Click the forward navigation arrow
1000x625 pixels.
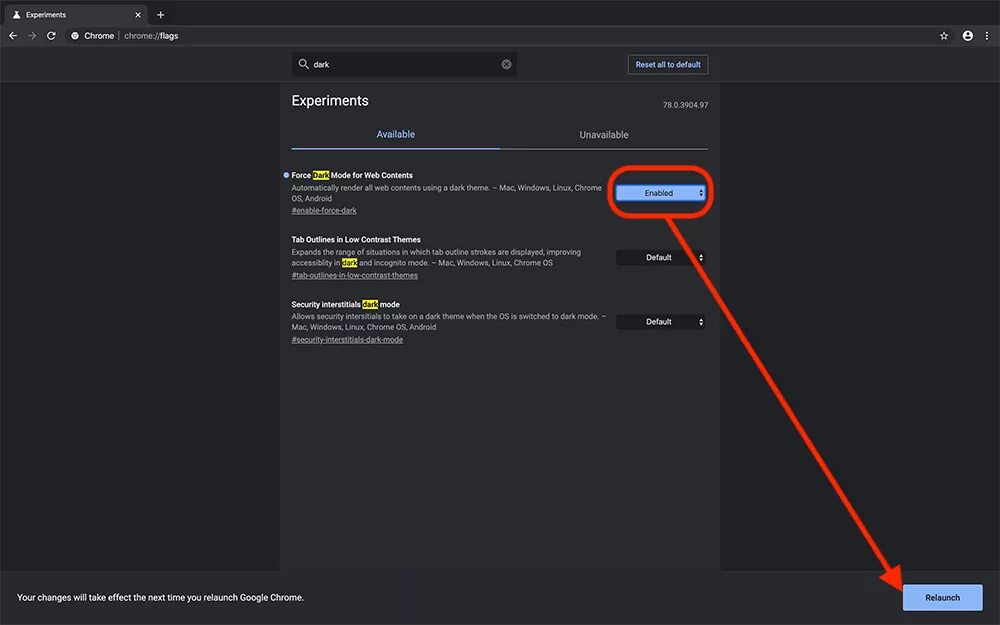(x=32, y=36)
